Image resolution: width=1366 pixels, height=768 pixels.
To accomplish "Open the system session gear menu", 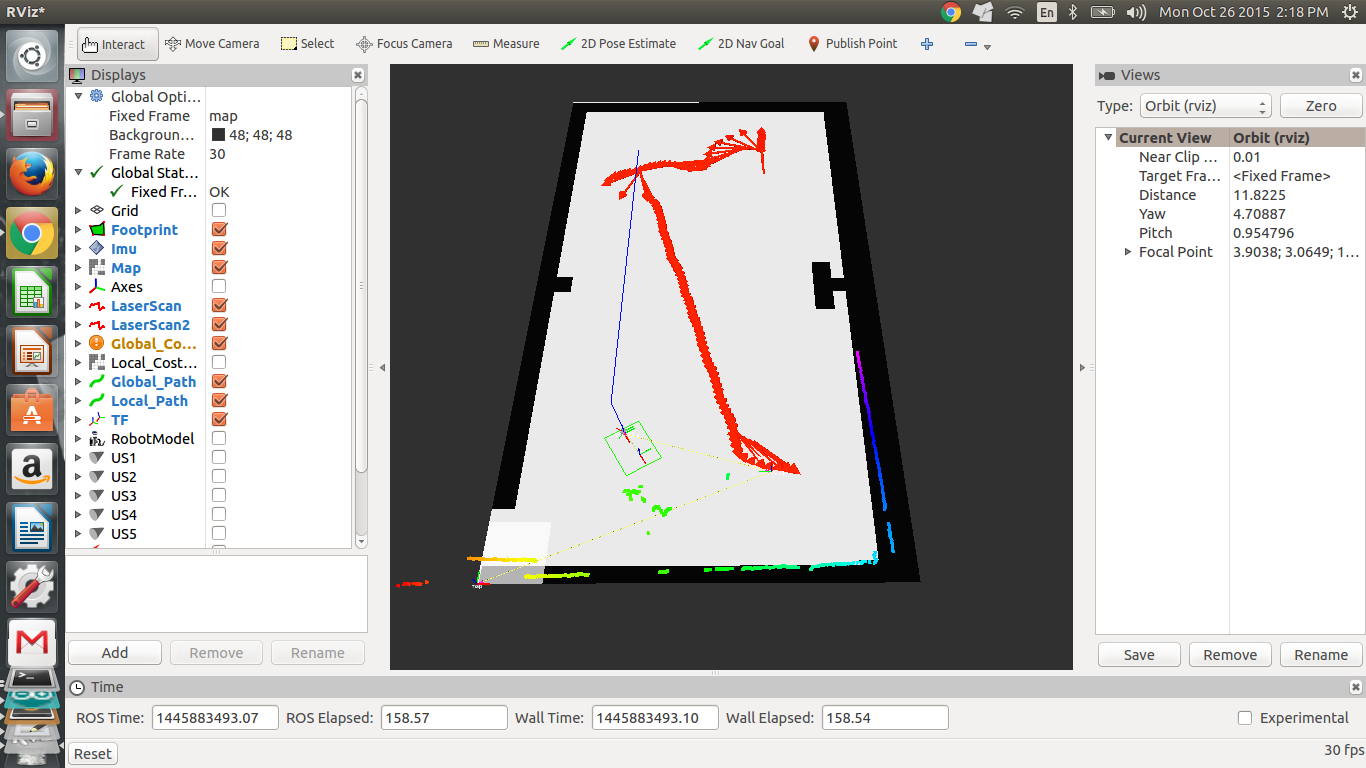I will click(1349, 12).
